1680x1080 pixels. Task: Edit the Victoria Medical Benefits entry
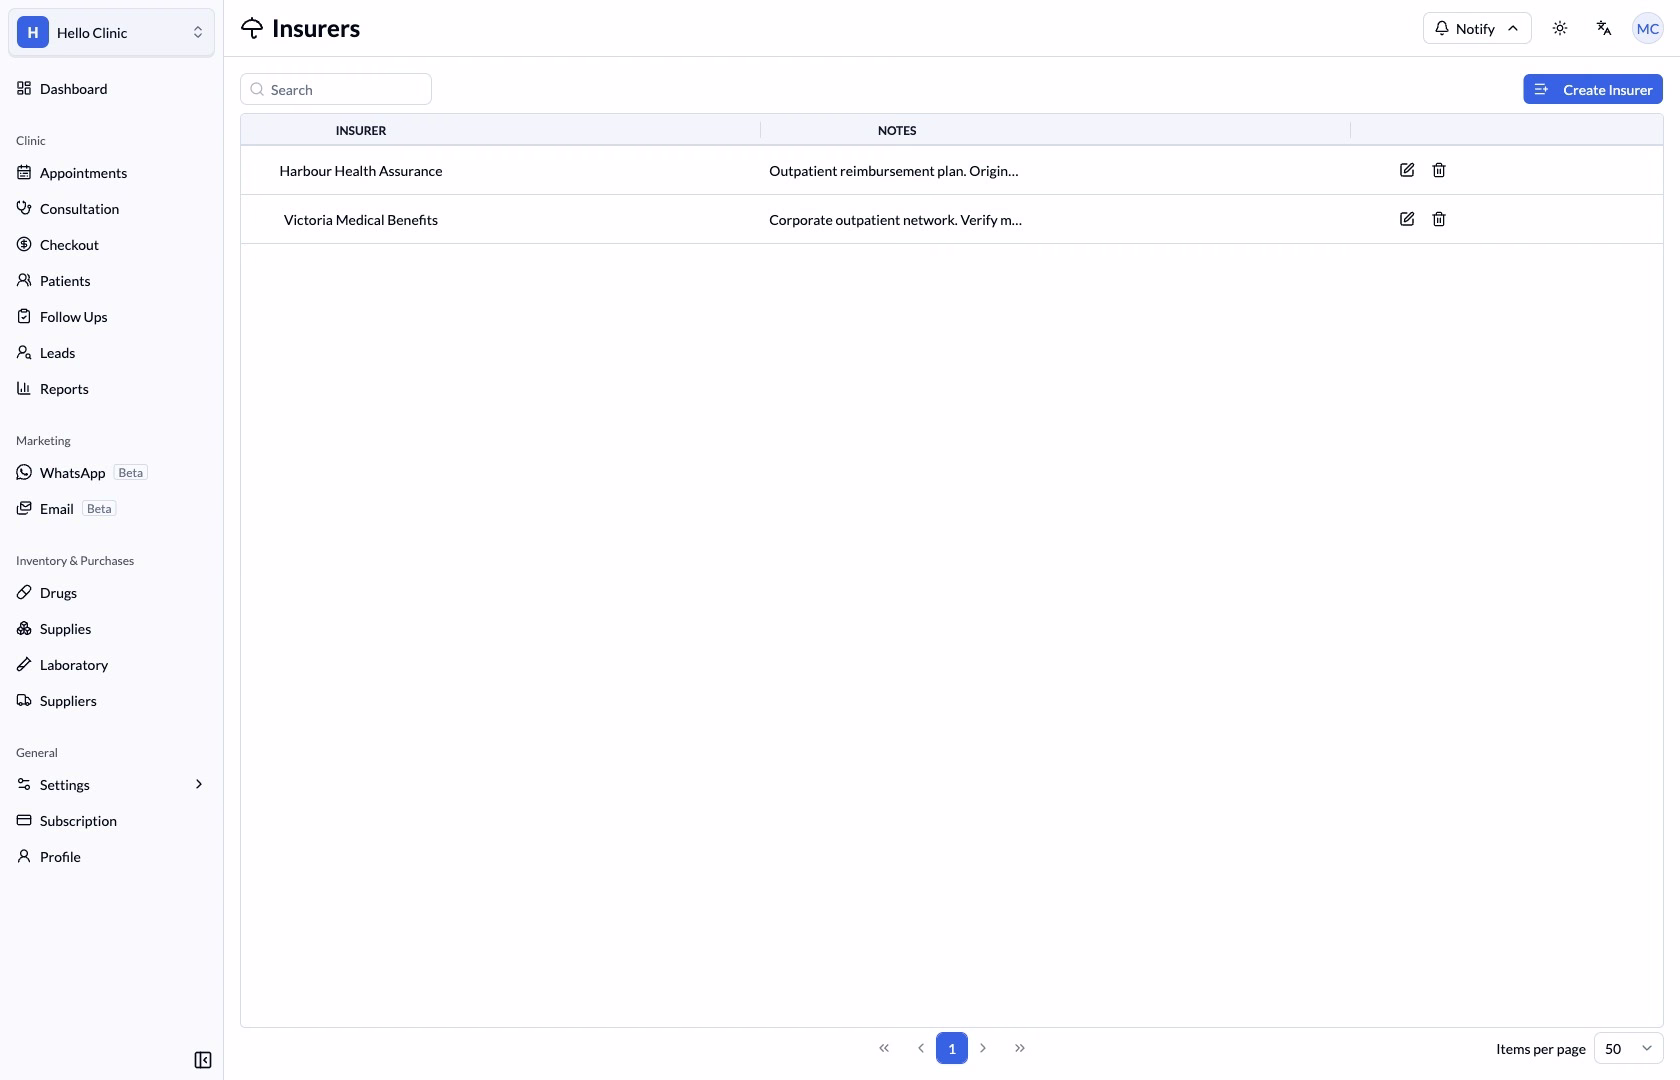click(x=1407, y=219)
